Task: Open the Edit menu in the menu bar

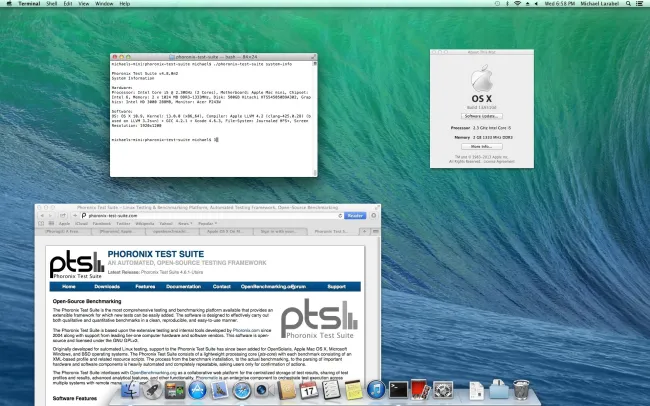Action: click(x=68, y=3)
